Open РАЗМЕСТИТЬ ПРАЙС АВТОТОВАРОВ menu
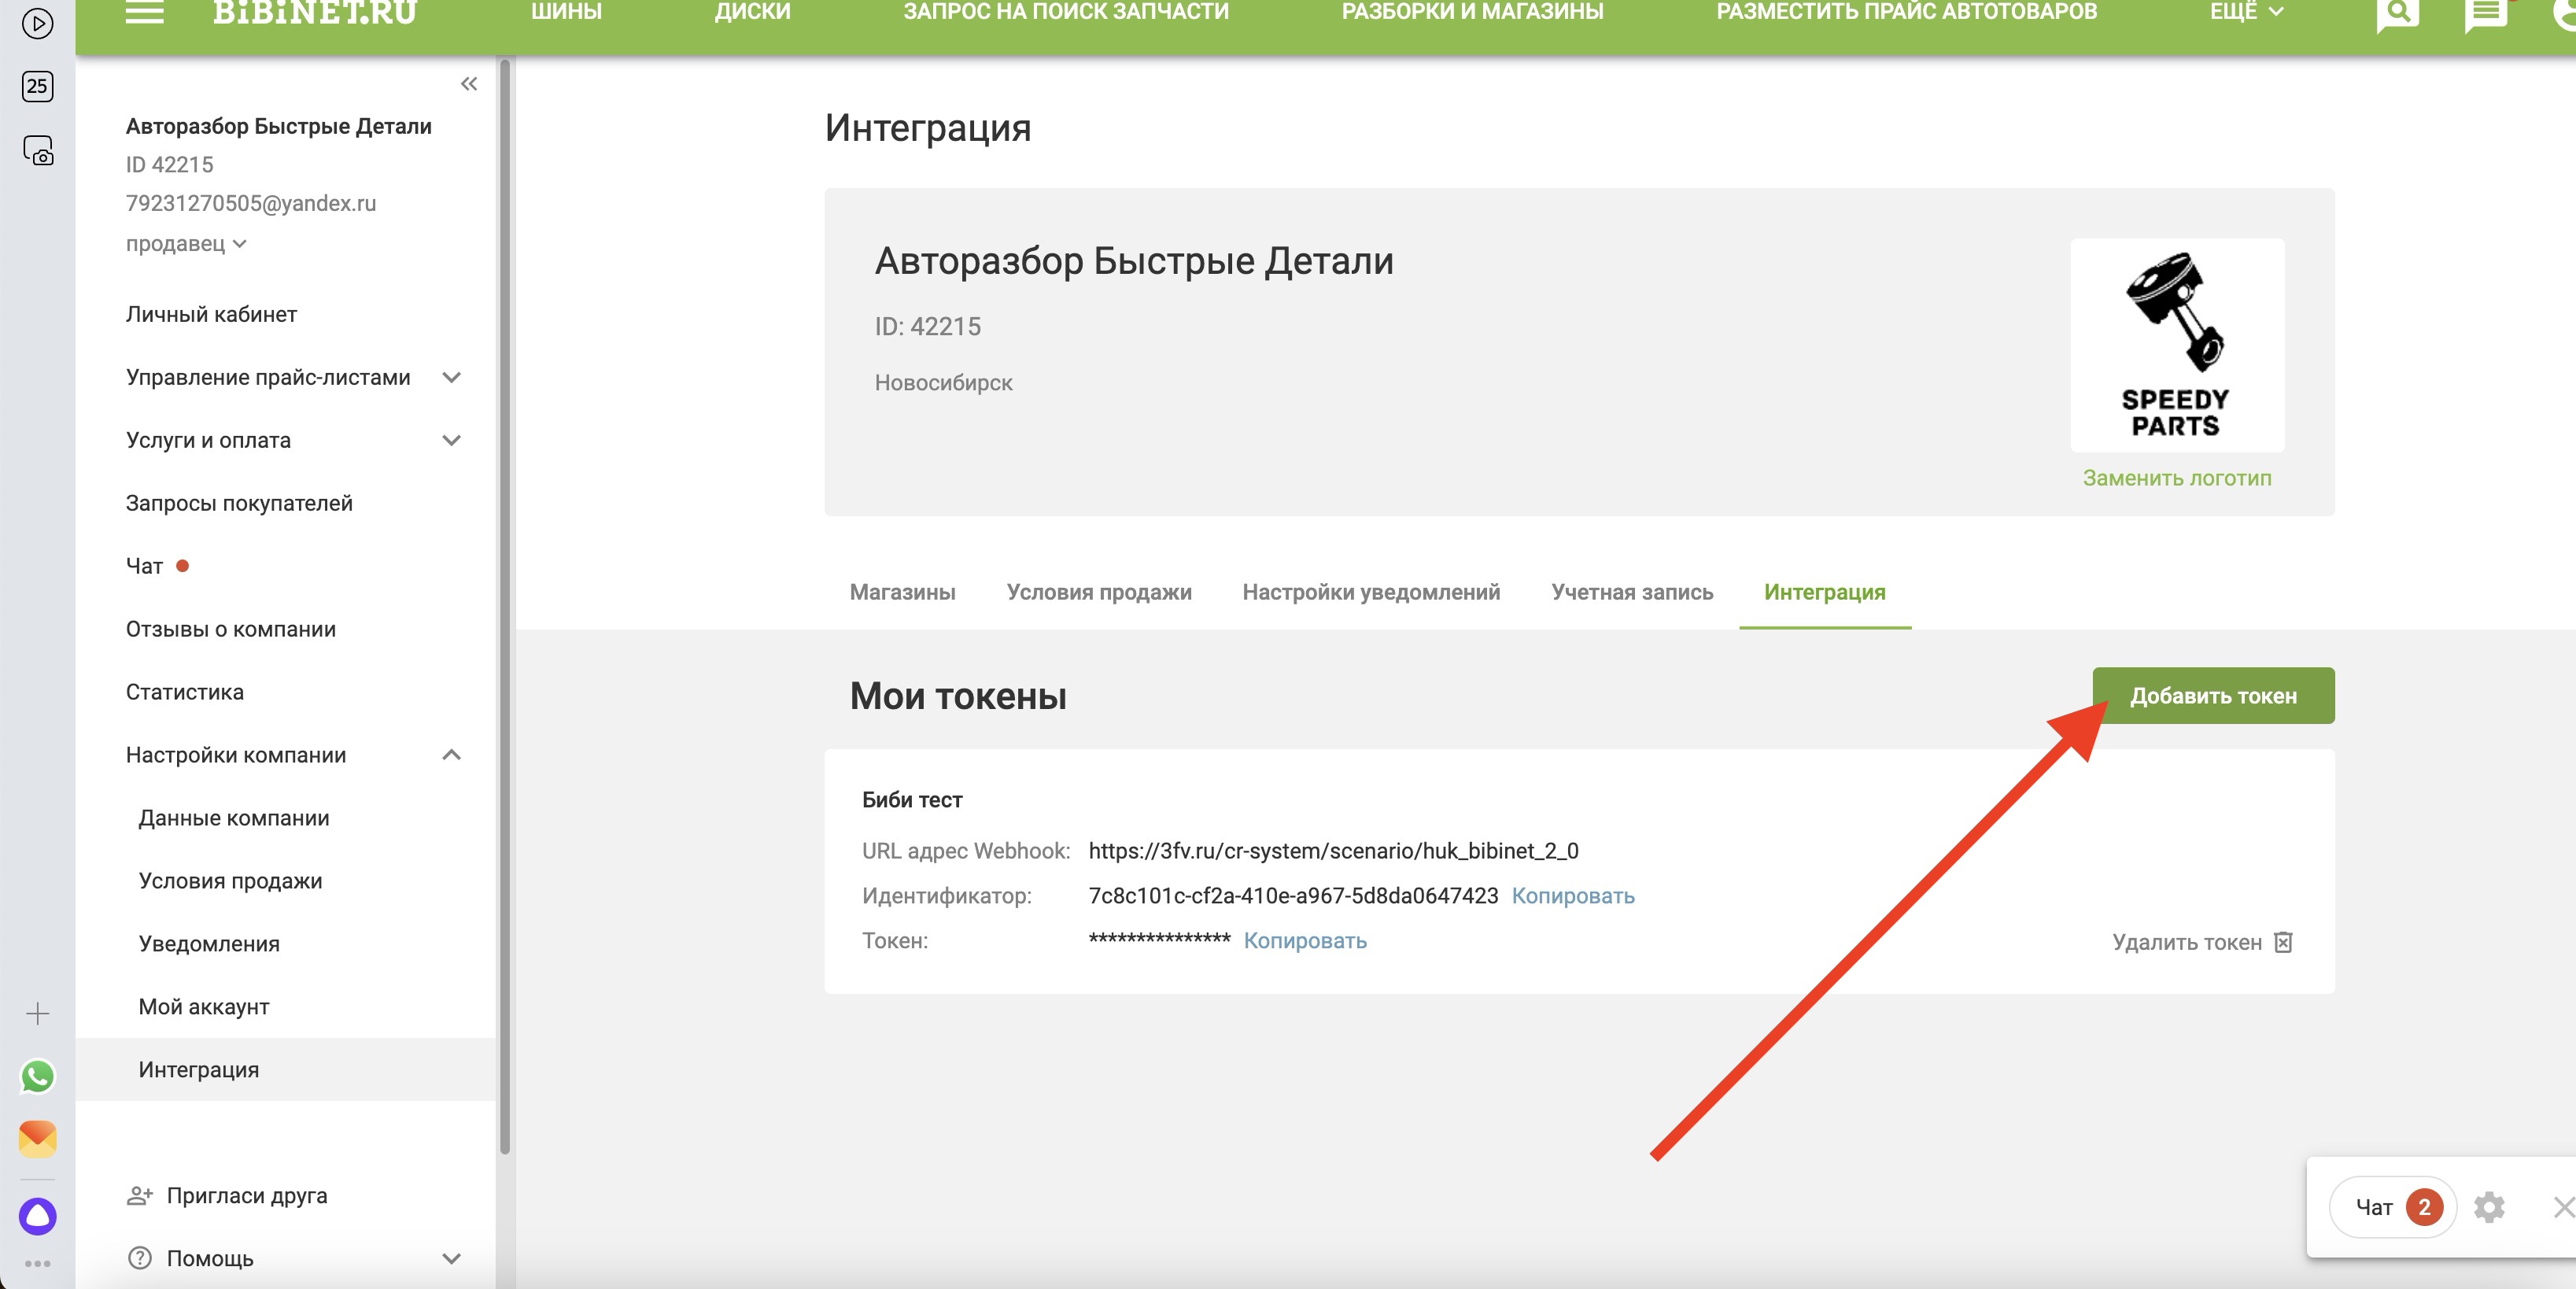The image size is (2576, 1289). pos(1906,12)
